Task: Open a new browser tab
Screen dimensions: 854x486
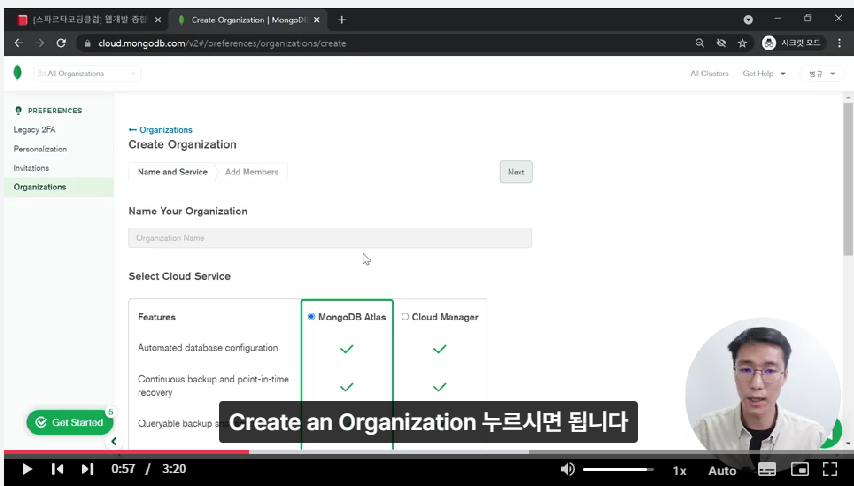Action: pyautogui.click(x=342, y=20)
